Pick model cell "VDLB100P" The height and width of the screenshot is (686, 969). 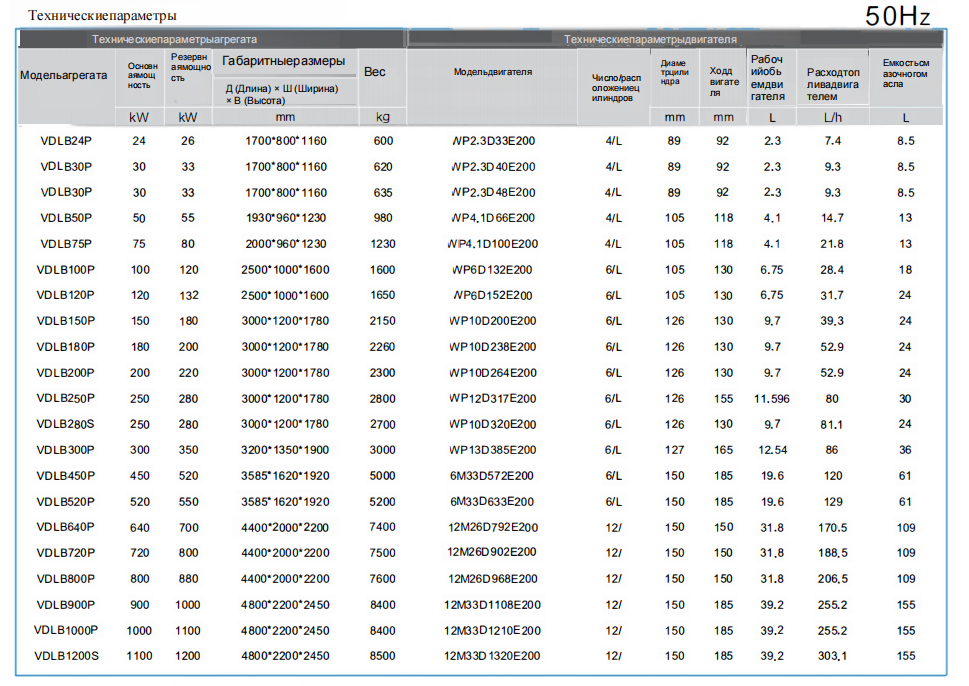(66, 270)
